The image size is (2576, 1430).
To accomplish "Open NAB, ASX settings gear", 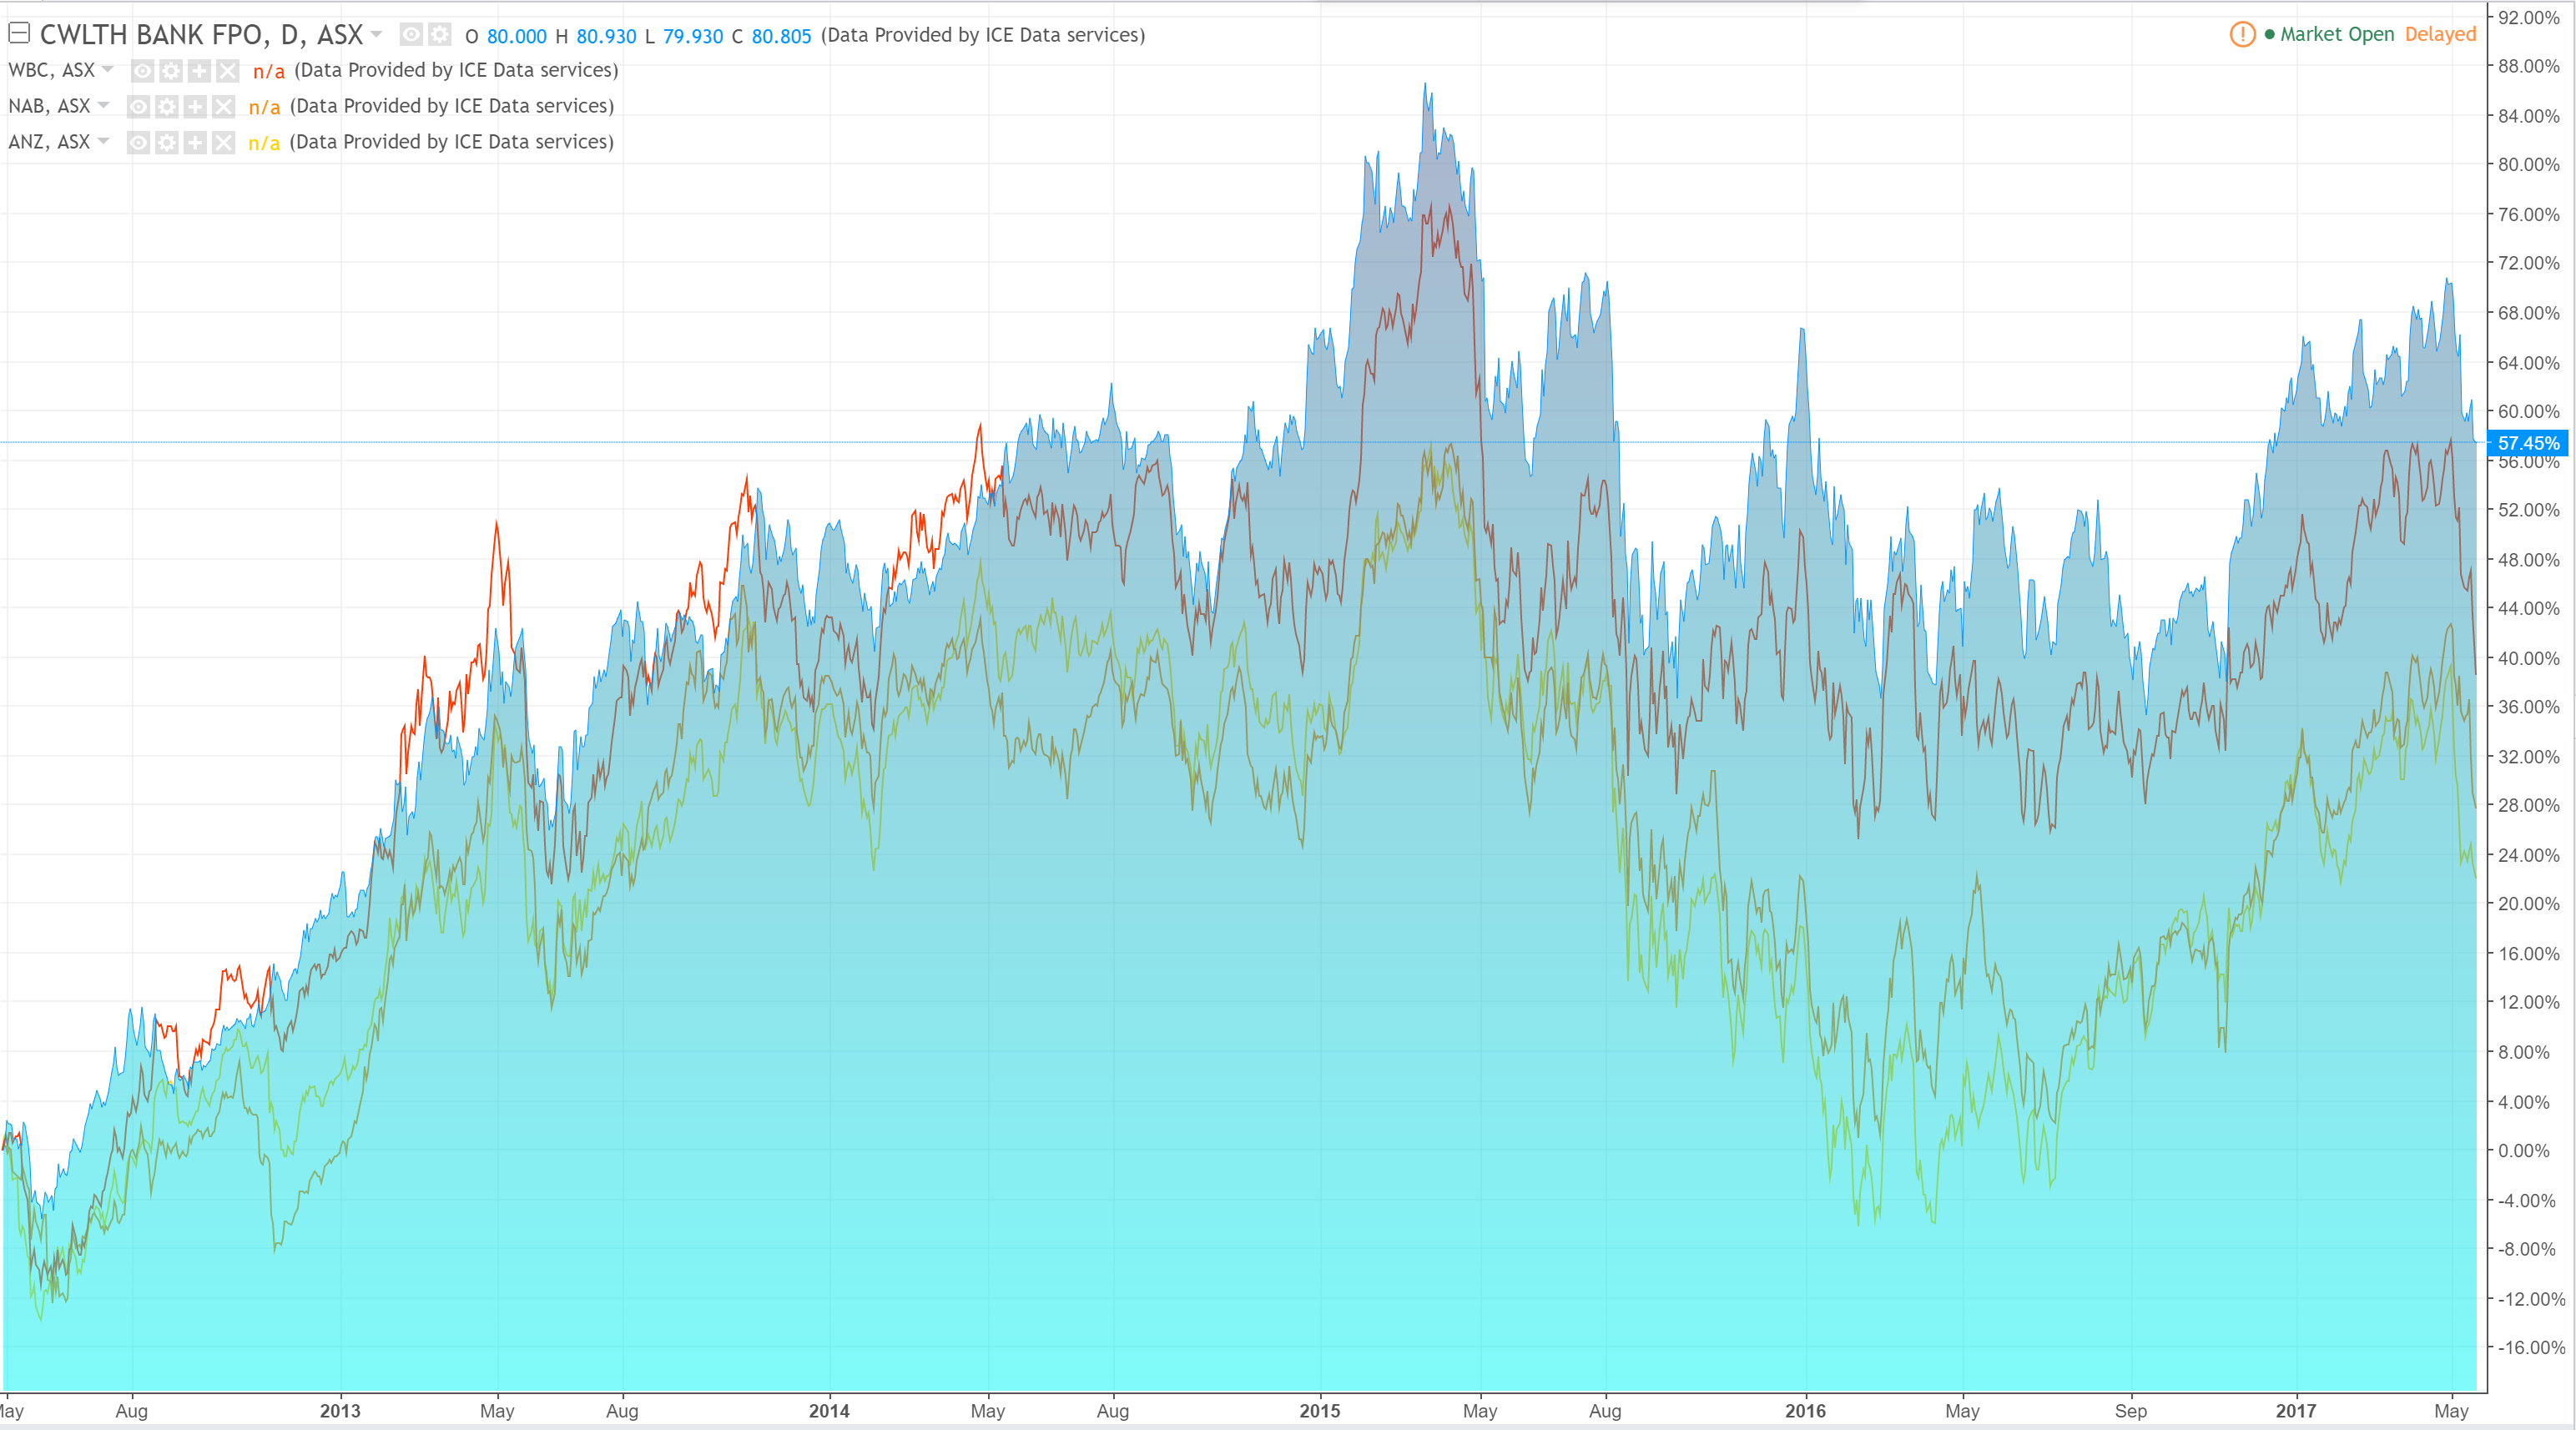I will (x=167, y=107).
